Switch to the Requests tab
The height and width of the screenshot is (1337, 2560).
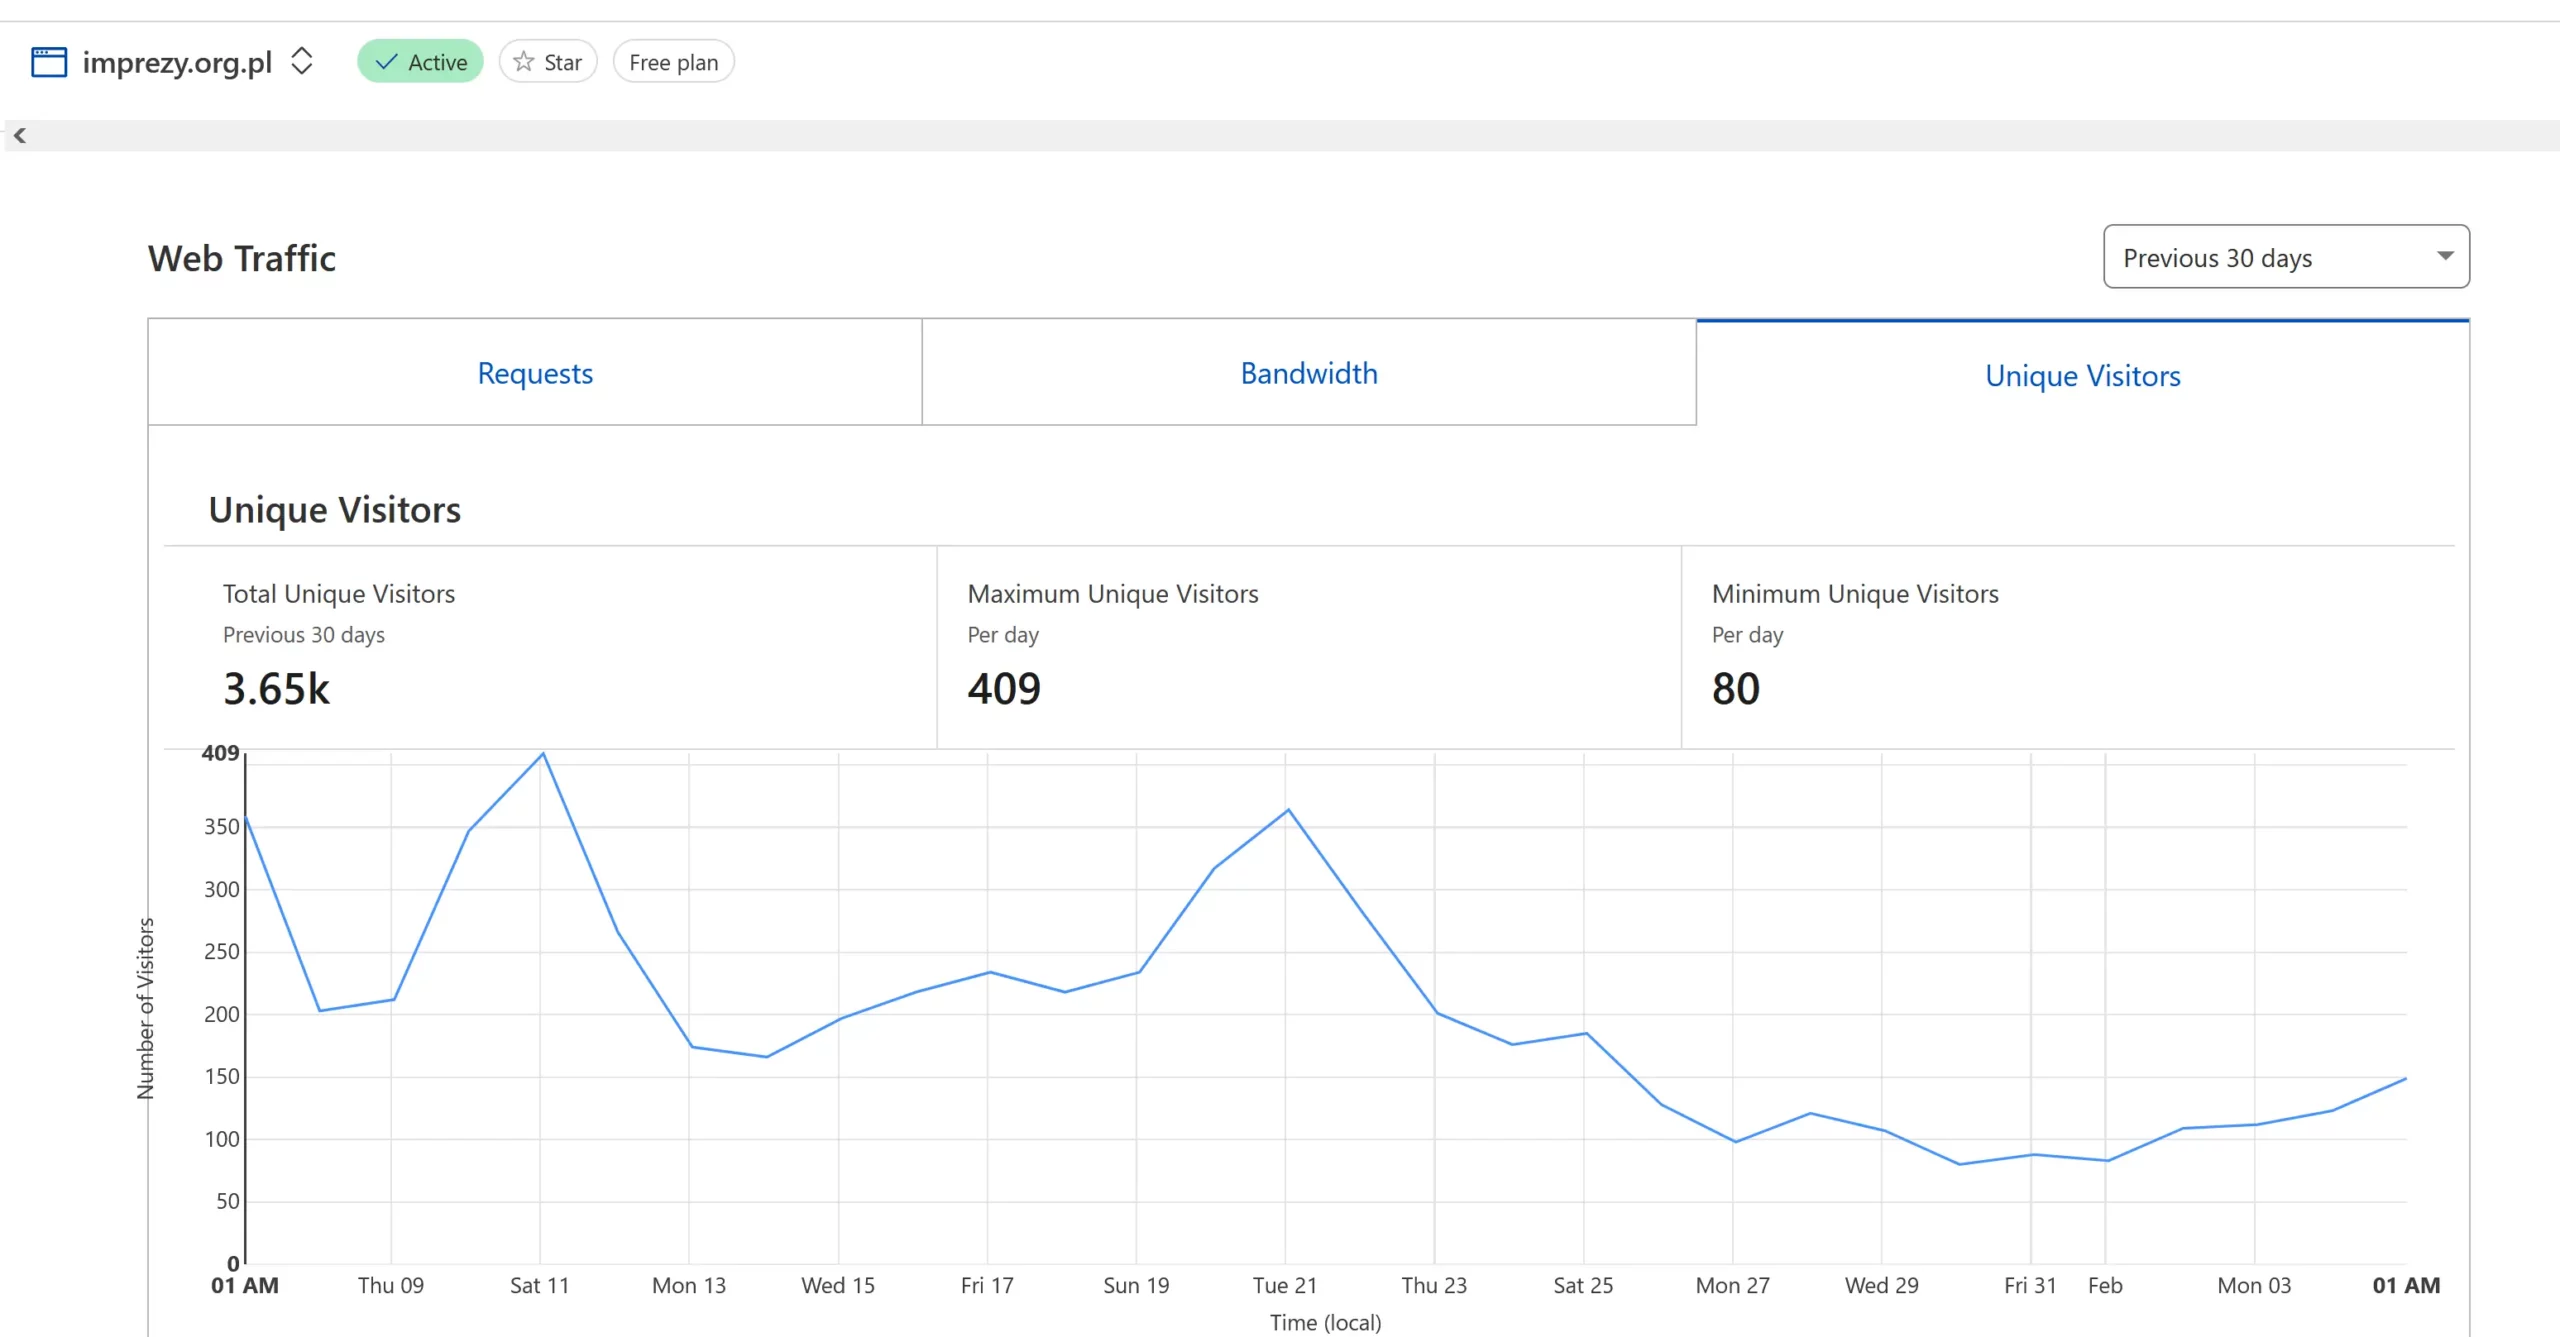[535, 373]
